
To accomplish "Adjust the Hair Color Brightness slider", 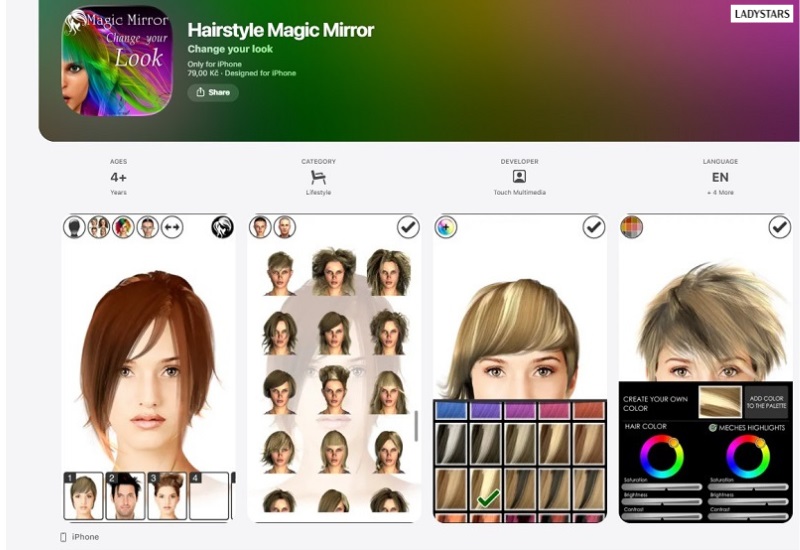I will pyautogui.click(x=662, y=502).
